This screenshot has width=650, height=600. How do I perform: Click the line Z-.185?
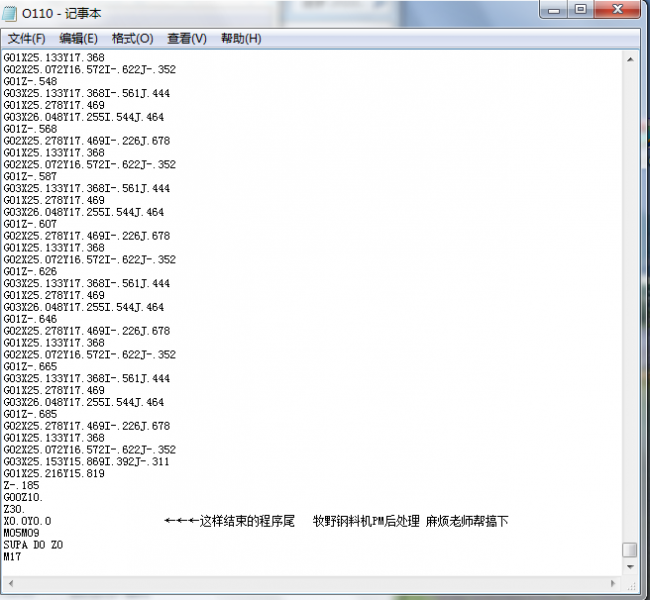tap(21, 485)
